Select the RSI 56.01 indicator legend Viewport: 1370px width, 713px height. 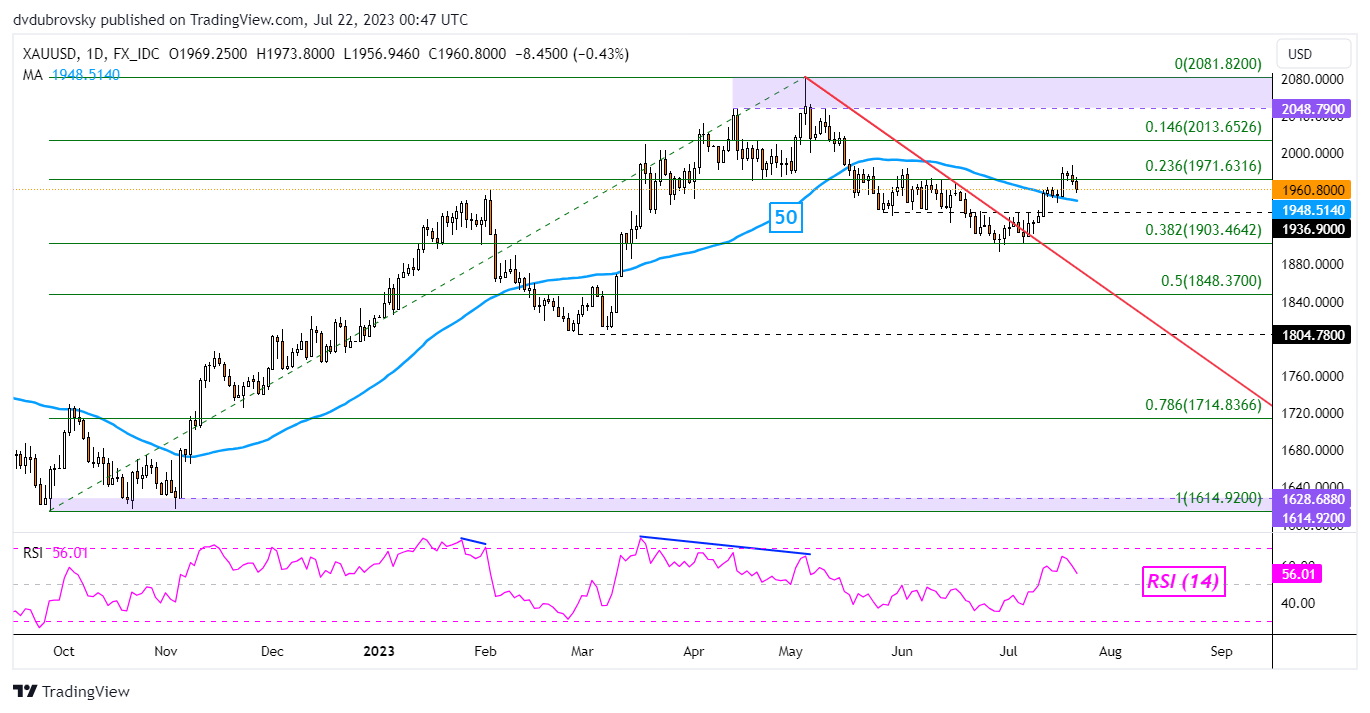[55, 552]
